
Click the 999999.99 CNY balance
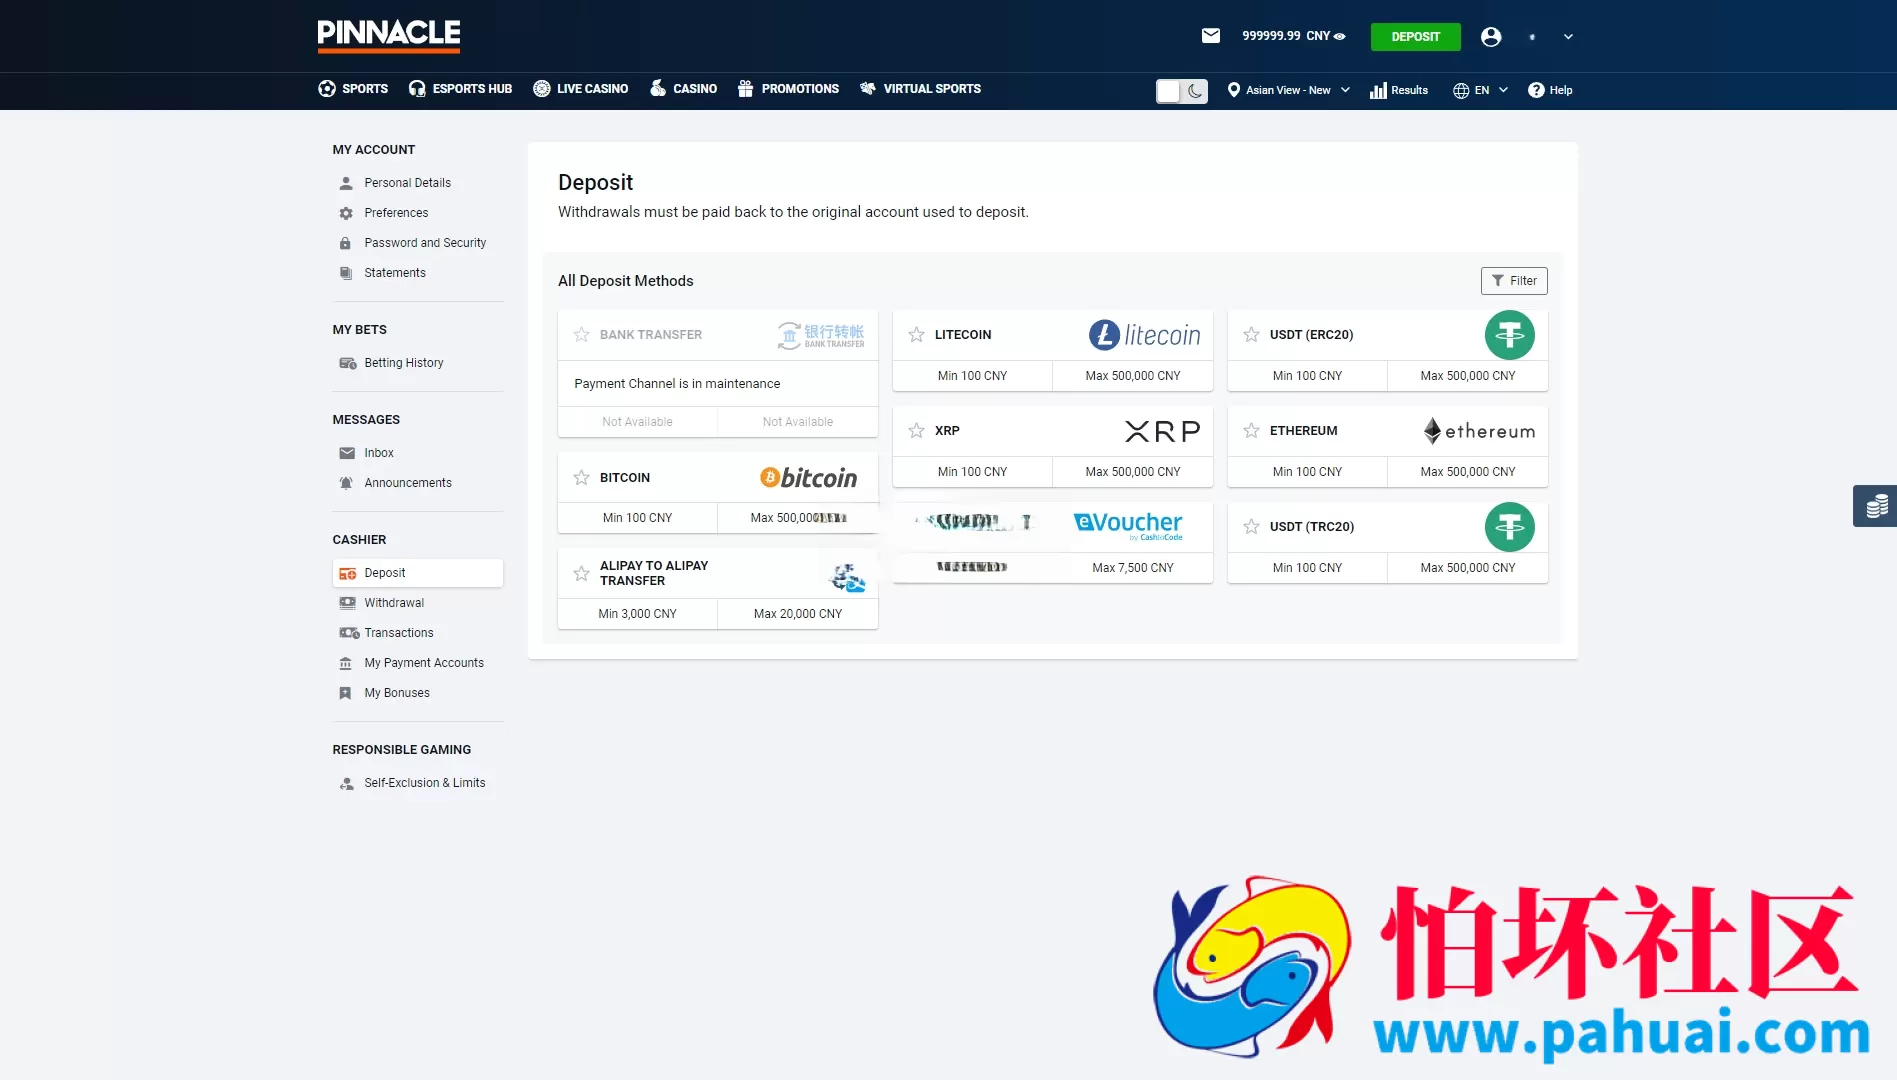(1286, 36)
